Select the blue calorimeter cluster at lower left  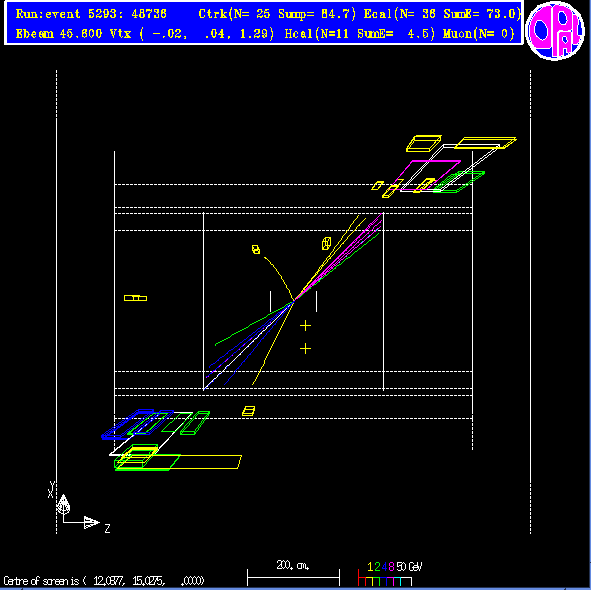click(x=127, y=424)
